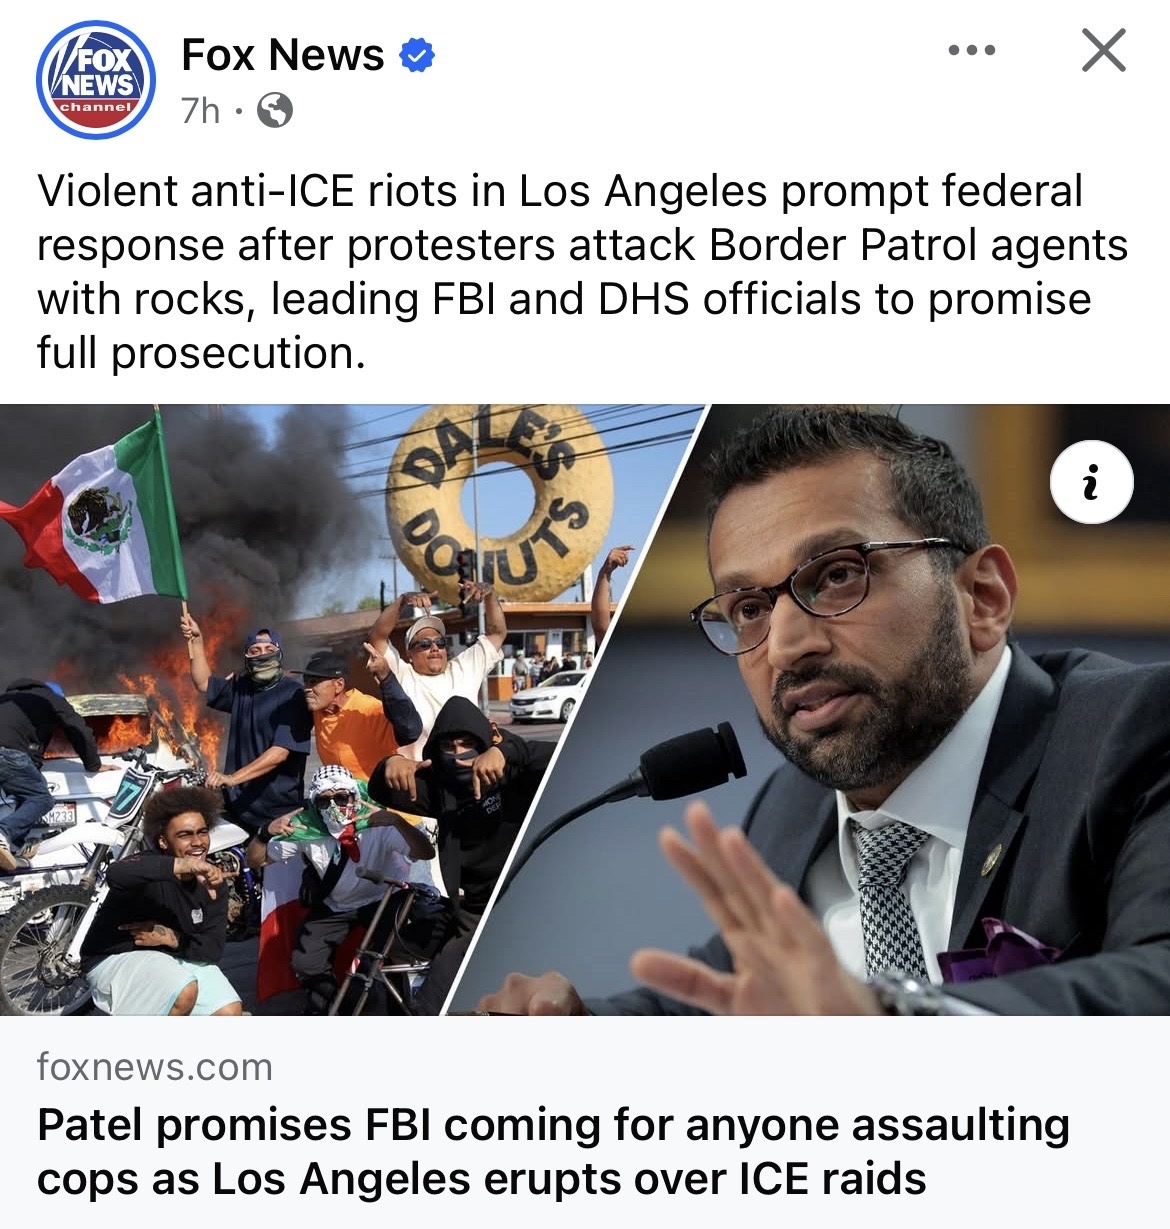1170x1229 pixels.
Task: Dismiss the post with the X icon
Action: [1104, 50]
